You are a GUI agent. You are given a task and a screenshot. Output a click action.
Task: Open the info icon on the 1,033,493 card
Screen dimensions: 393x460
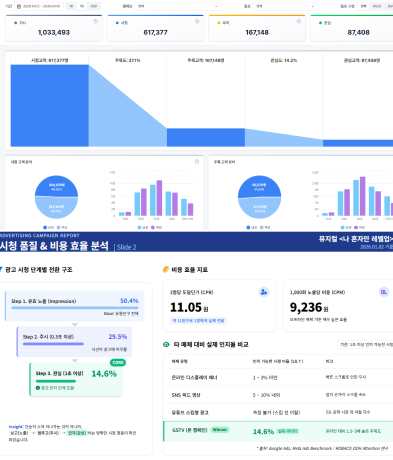point(96,21)
